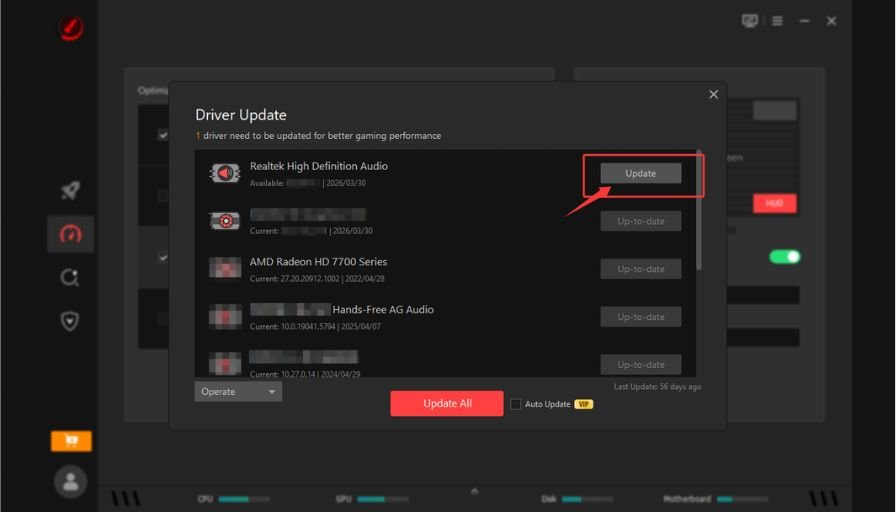Select the Realtek High Definition Audio text
Viewport: 896px width, 512px height.
pyautogui.click(x=319, y=166)
